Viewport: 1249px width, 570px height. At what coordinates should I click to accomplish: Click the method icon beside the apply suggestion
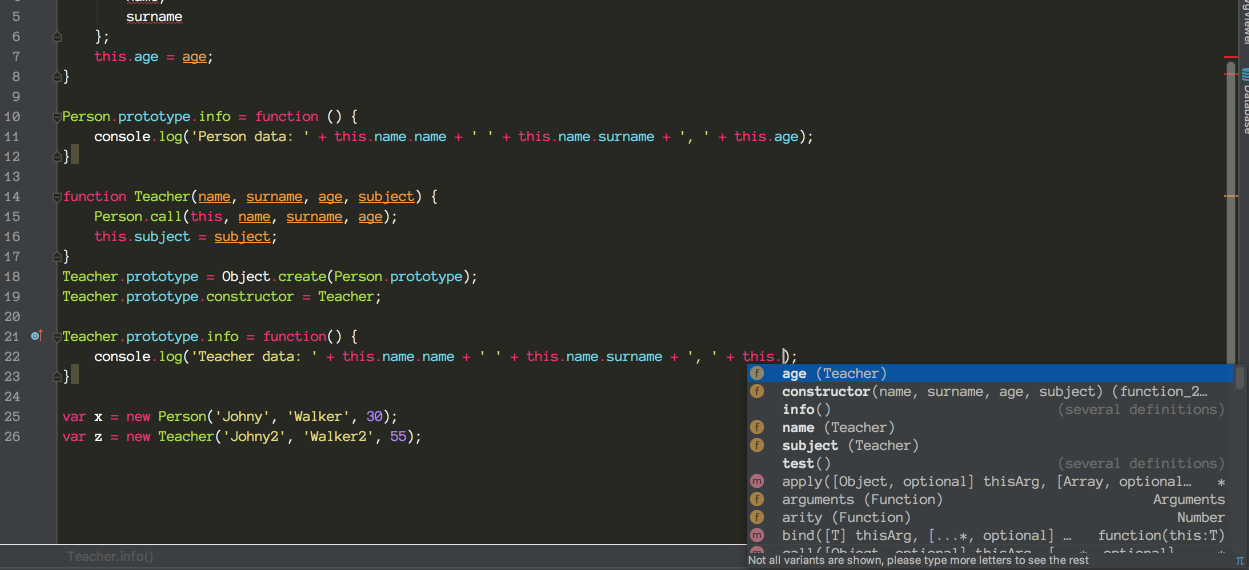[x=757, y=481]
